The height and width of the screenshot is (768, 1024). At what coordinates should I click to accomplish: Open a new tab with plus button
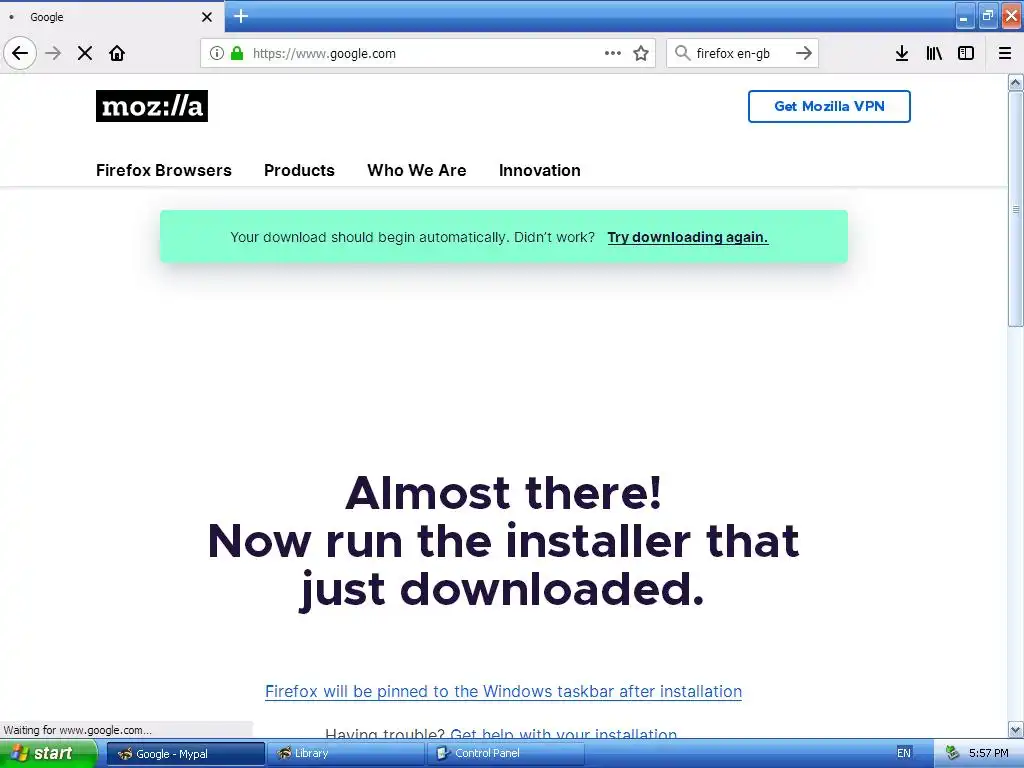pos(241,16)
